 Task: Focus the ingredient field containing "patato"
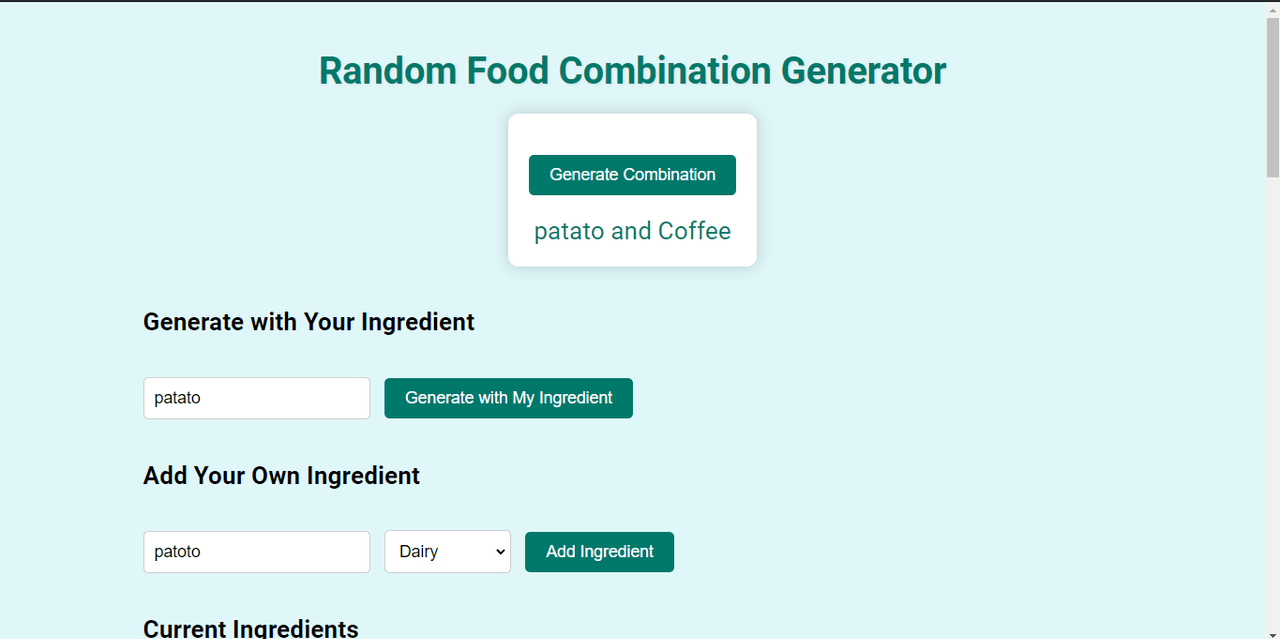[x=256, y=398]
